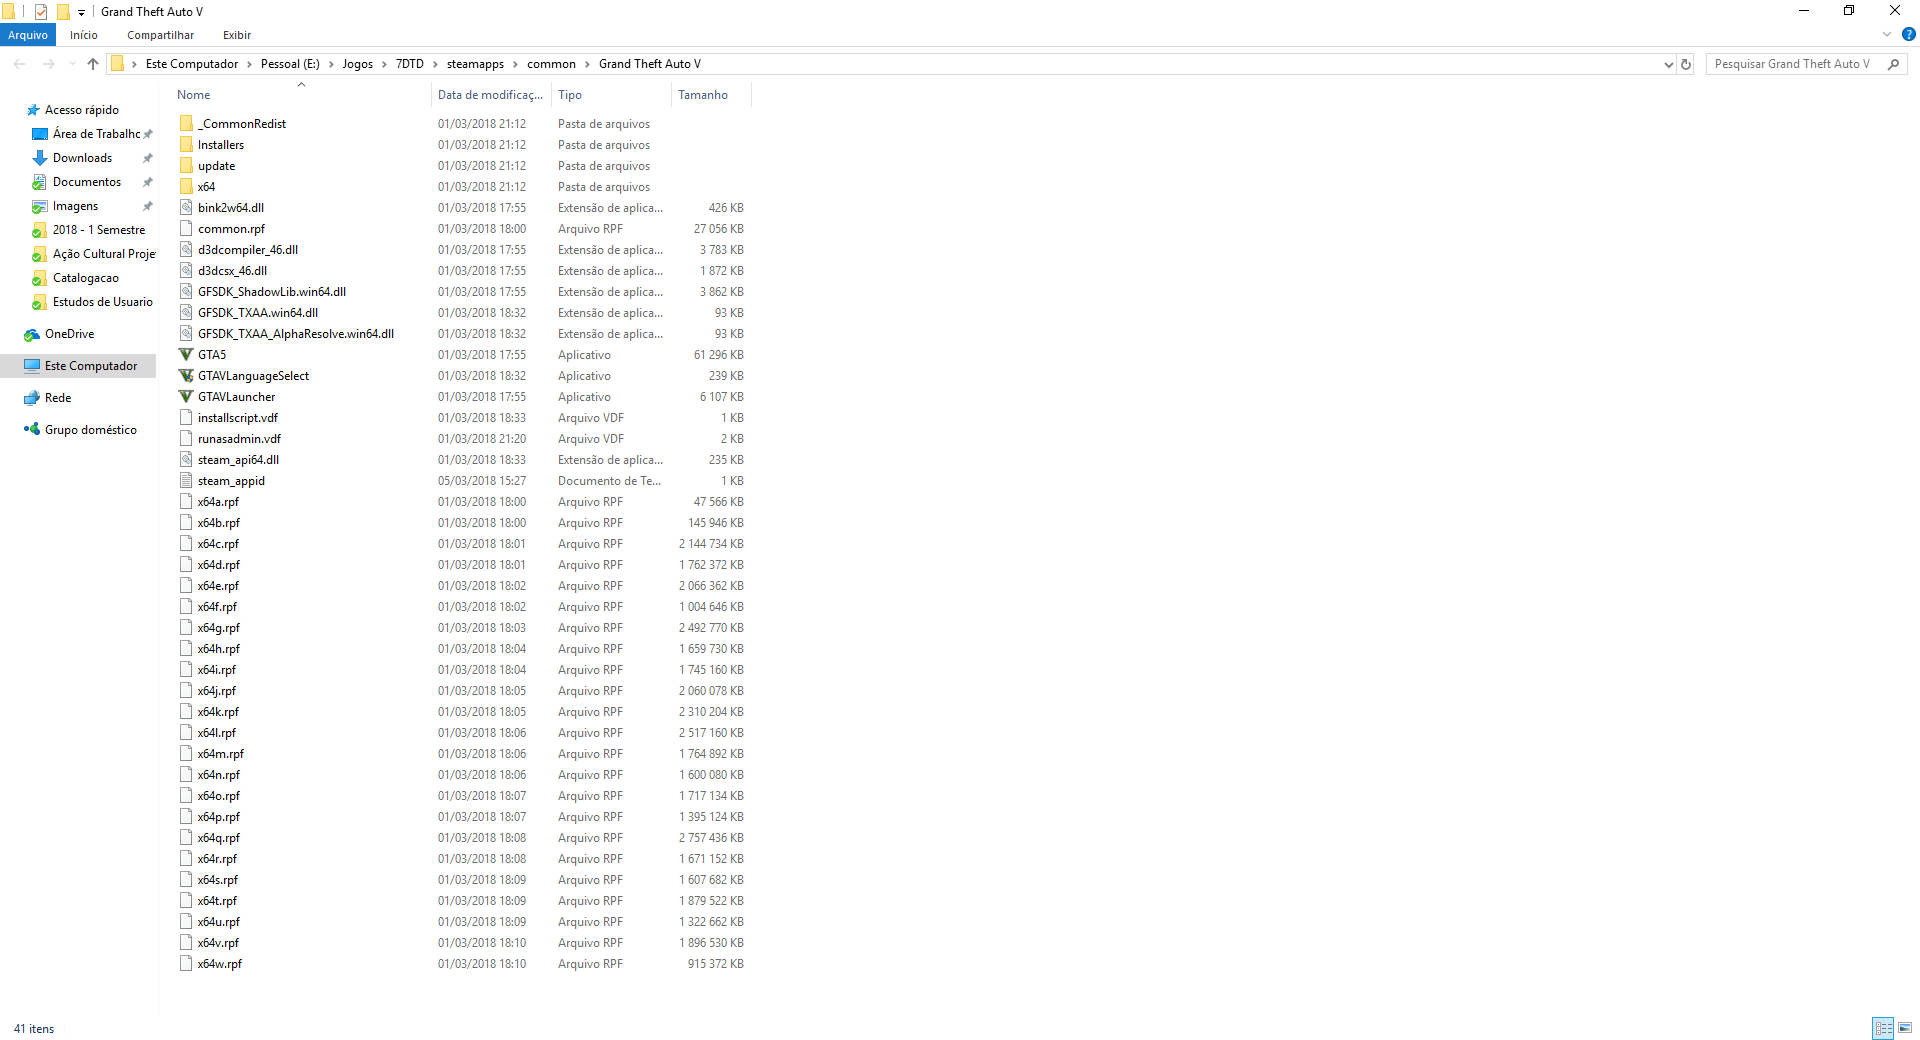Sort by Data de modificação column header
This screenshot has width=1920, height=1040.
490,95
